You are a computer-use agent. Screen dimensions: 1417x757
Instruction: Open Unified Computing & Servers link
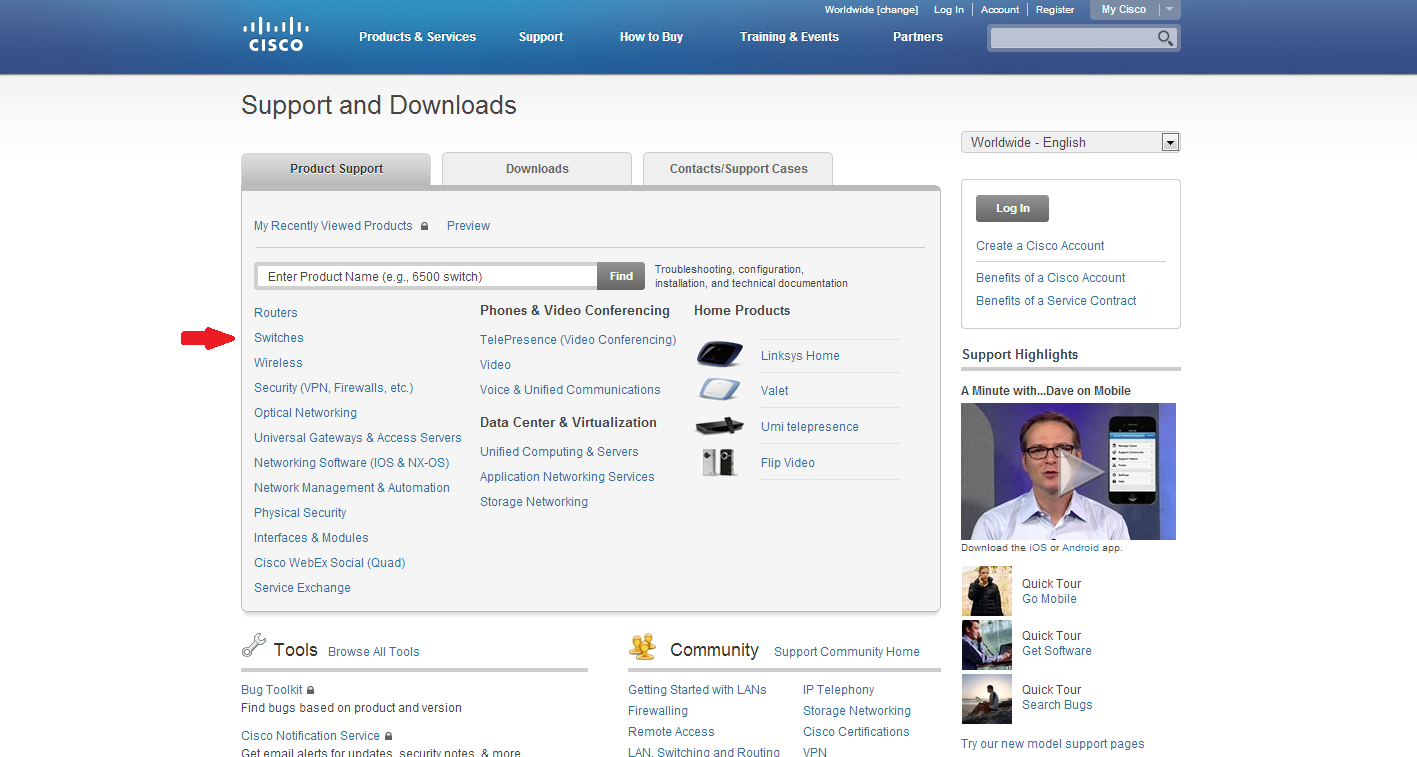coord(559,452)
